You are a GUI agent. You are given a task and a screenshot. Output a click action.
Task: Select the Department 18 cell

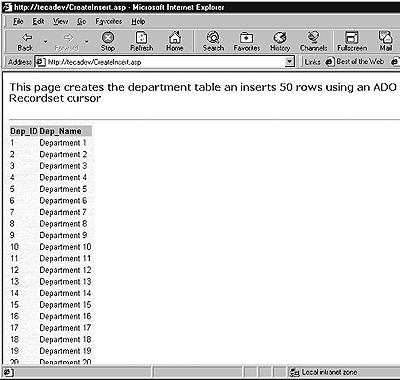tap(65, 339)
